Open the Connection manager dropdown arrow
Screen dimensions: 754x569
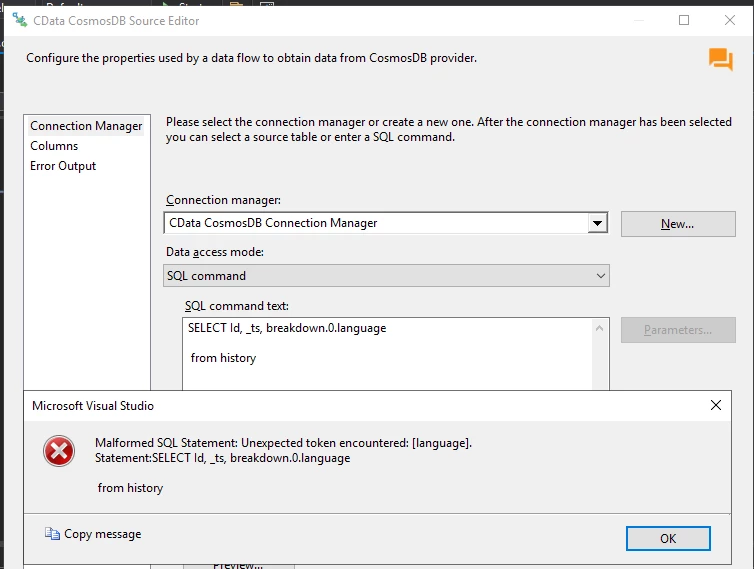[x=597, y=223]
